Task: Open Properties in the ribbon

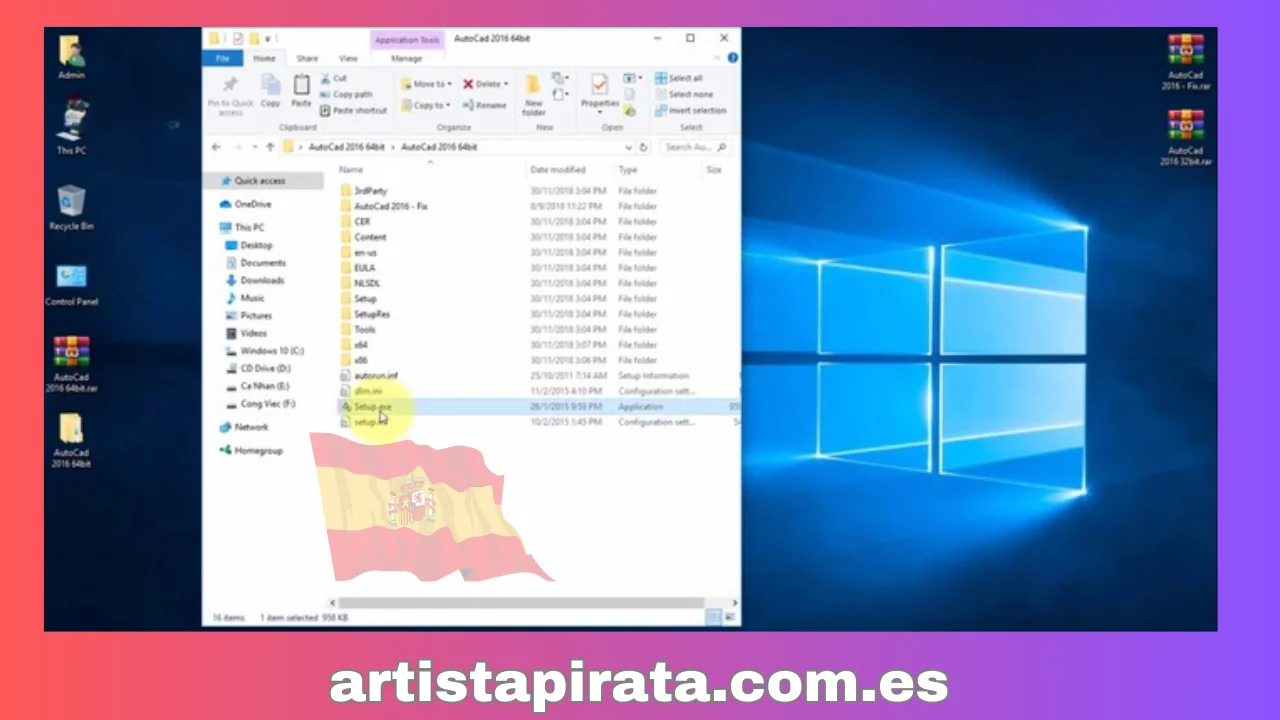Action: tap(600, 92)
